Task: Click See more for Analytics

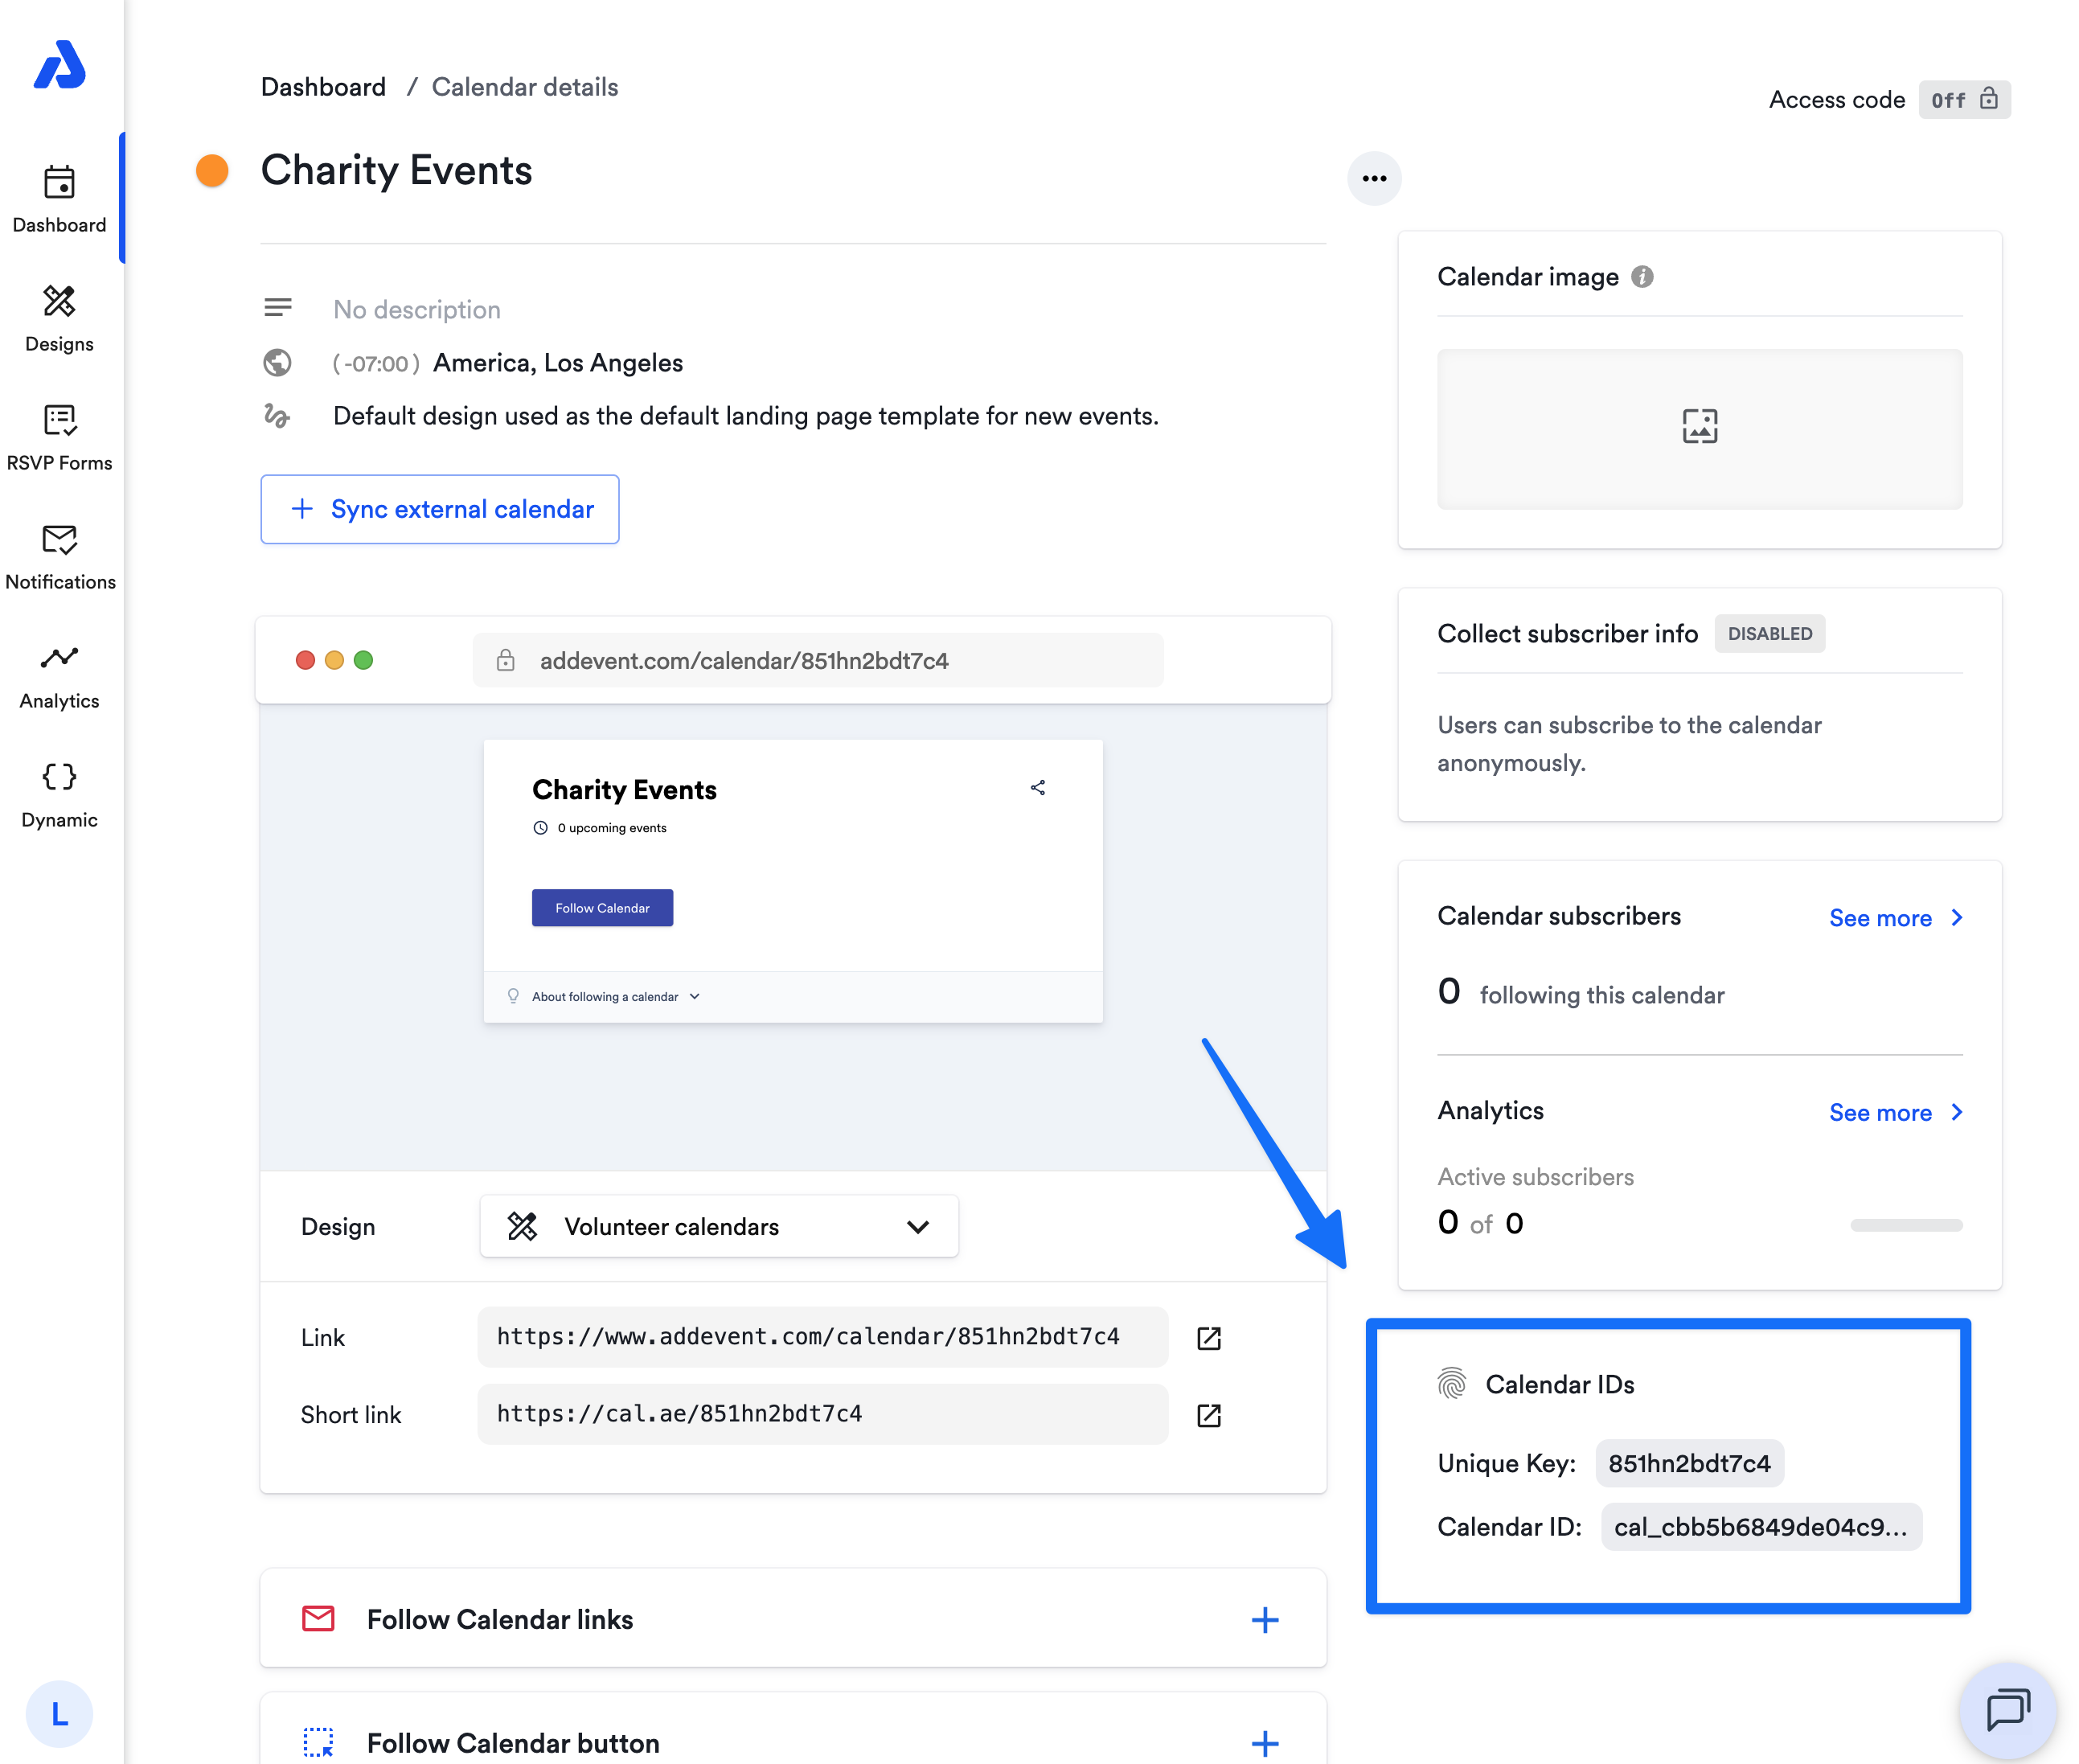Action: (1896, 1112)
